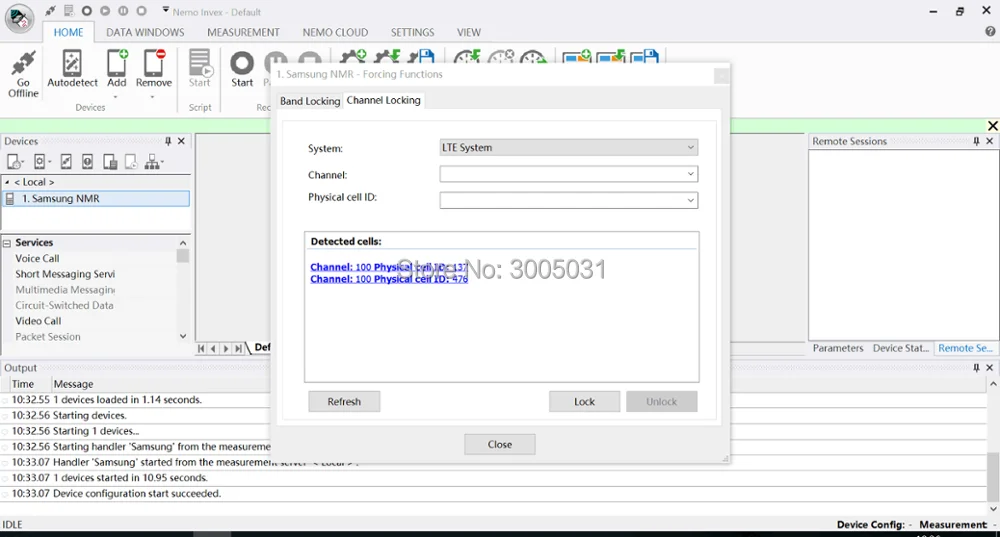This screenshot has height=537, width=1000.
Task: Click the gear with save disk icon
Action: pyautogui.click(x=422, y=57)
